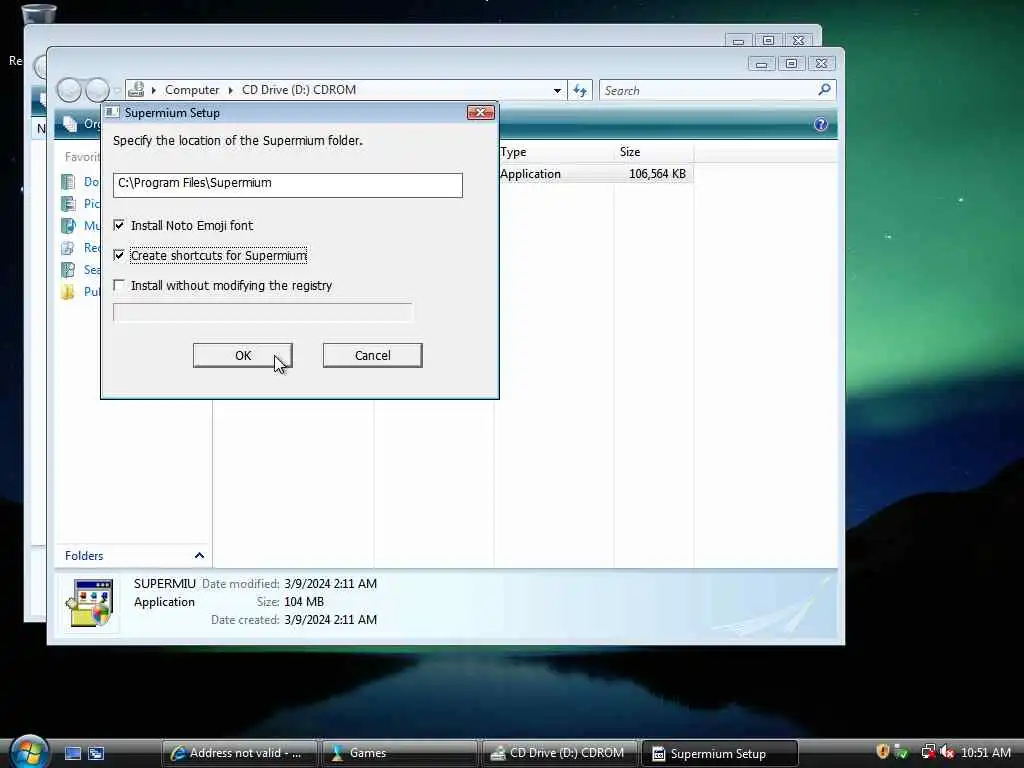Switch to Supermium Setup taskbar button

pos(720,753)
